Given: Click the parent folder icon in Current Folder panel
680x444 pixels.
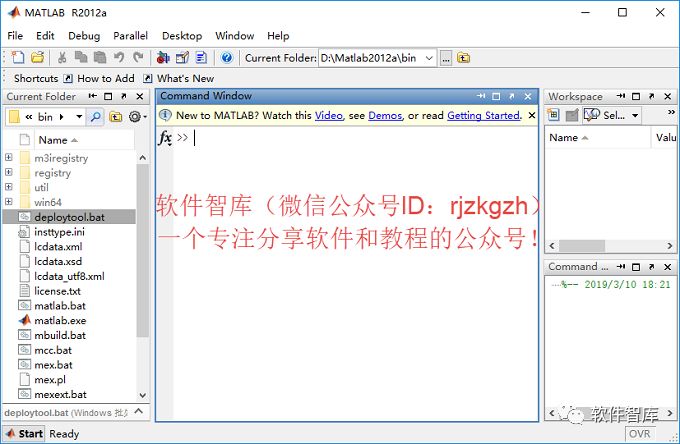Looking at the screenshot, I should click(115, 117).
